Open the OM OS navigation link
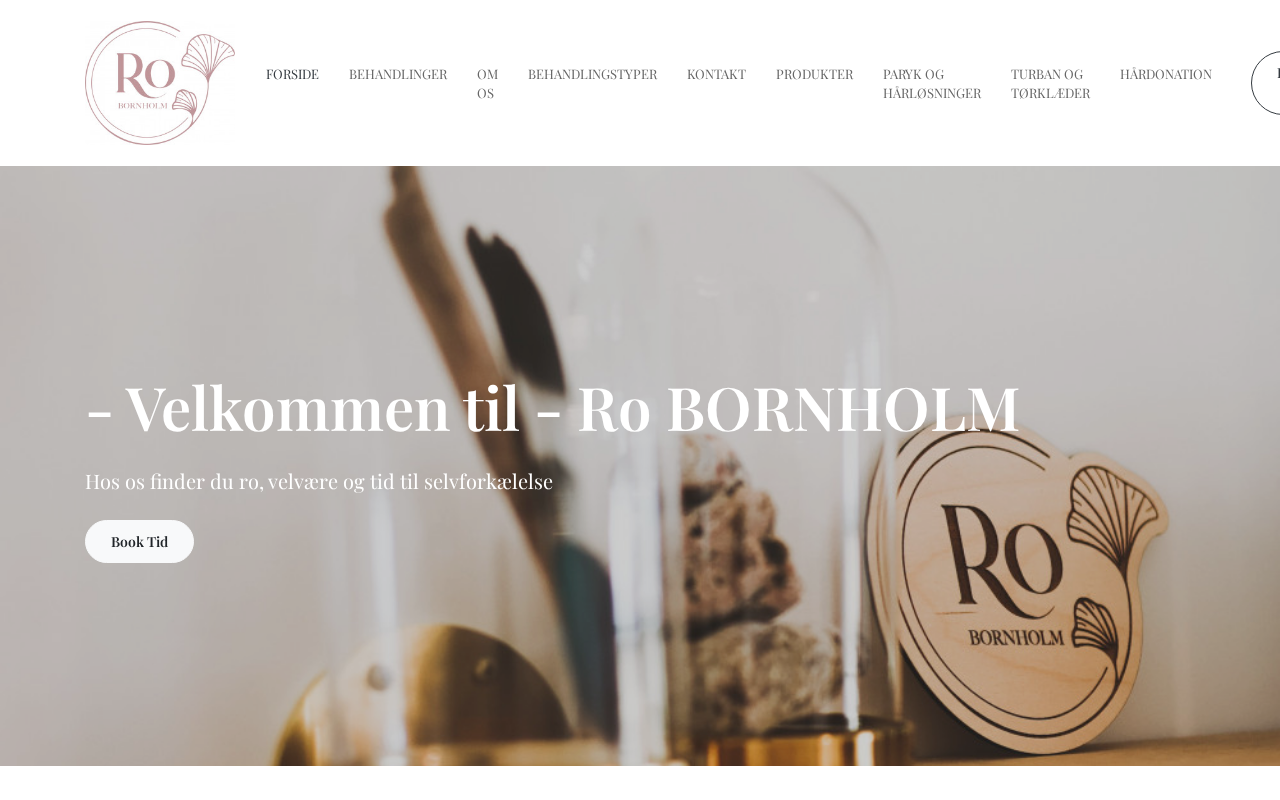This screenshot has width=1280, height=800. 487,83
